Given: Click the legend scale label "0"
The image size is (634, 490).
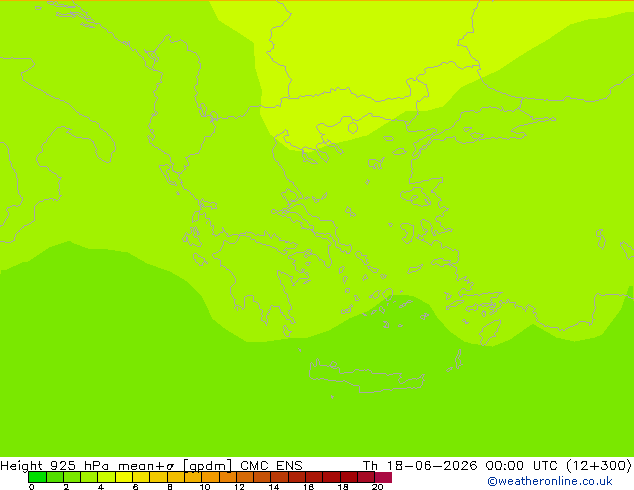Looking at the screenshot, I should (32, 487).
